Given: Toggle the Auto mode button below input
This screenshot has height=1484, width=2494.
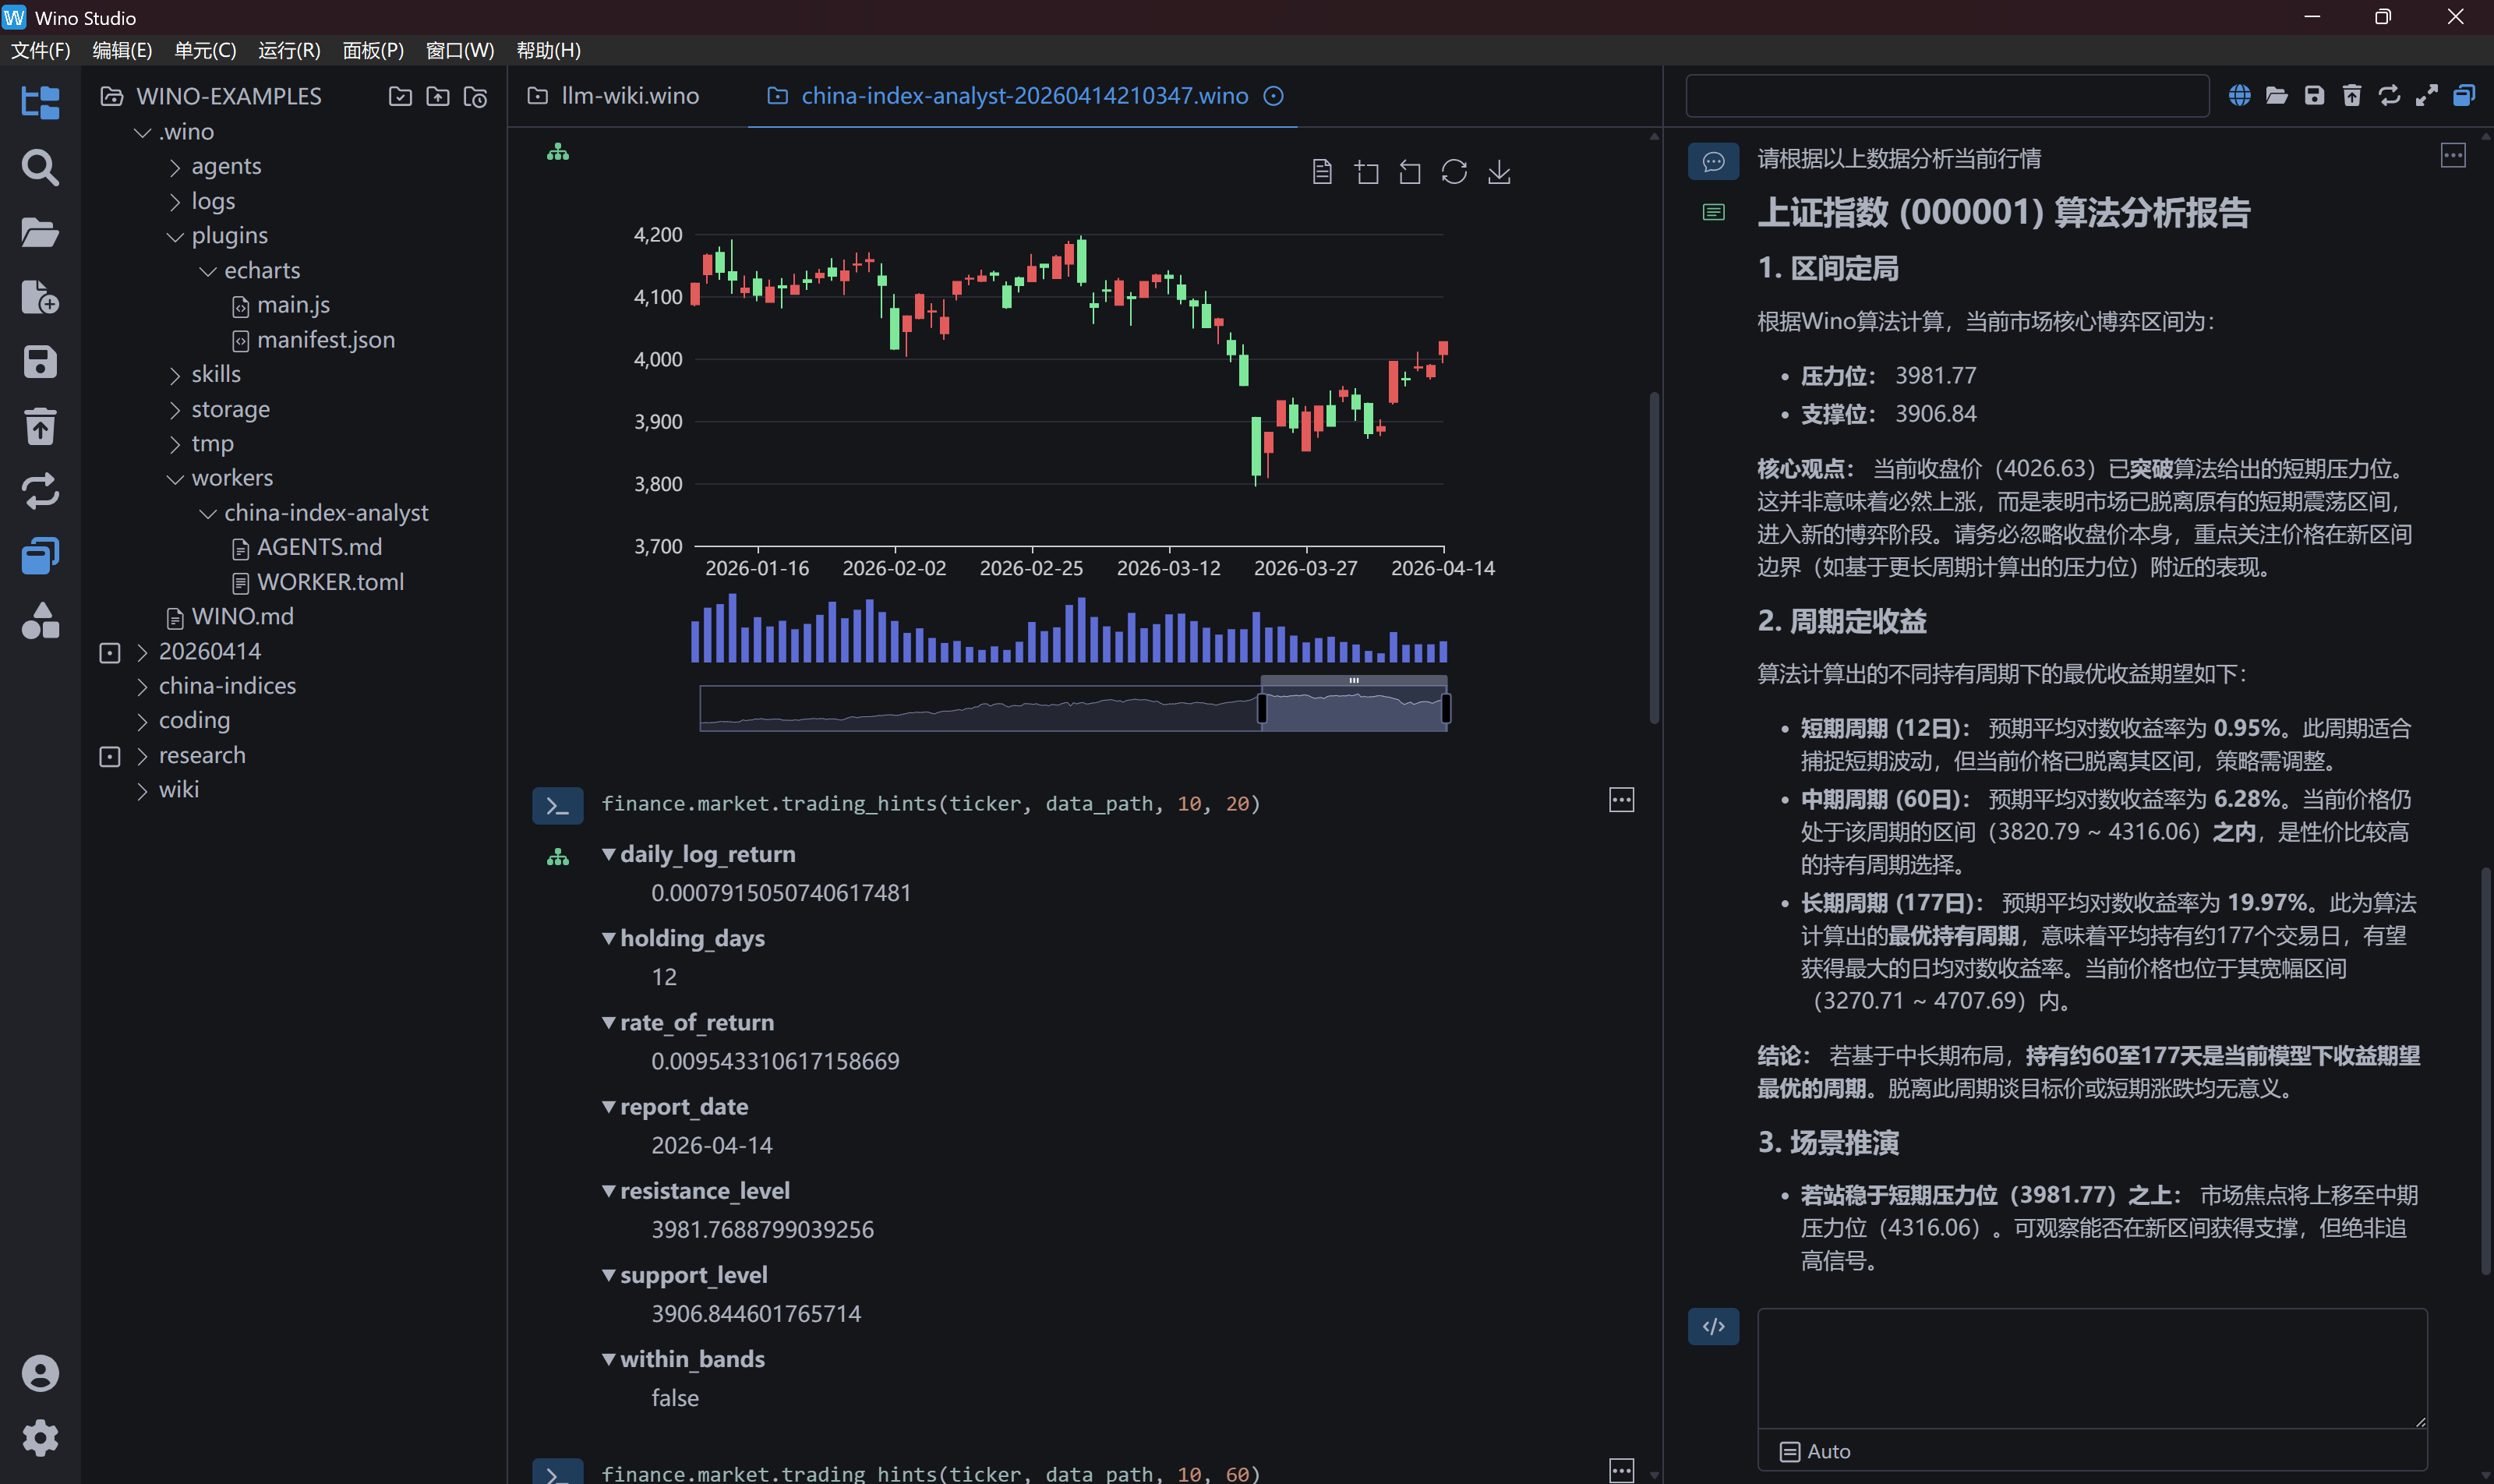Looking at the screenshot, I should 1815,1451.
